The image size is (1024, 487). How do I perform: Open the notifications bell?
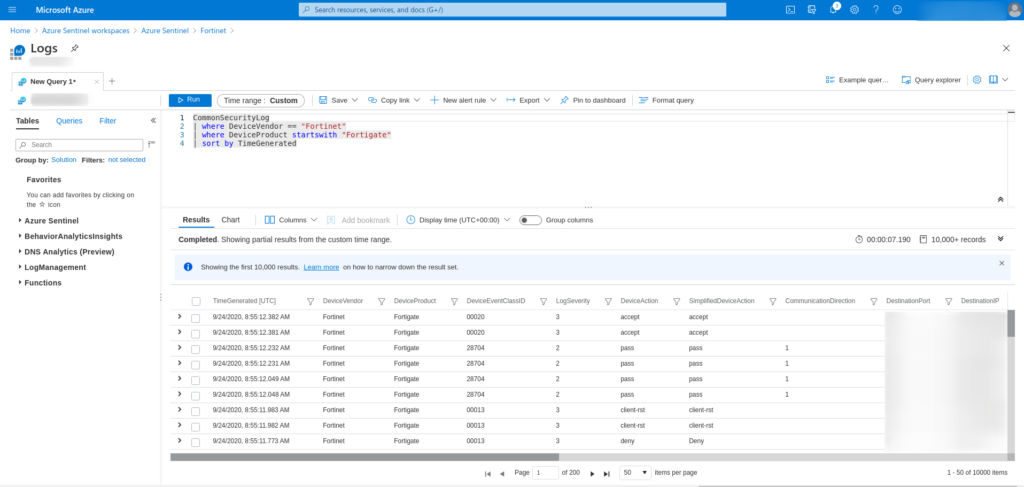[x=833, y=10]
